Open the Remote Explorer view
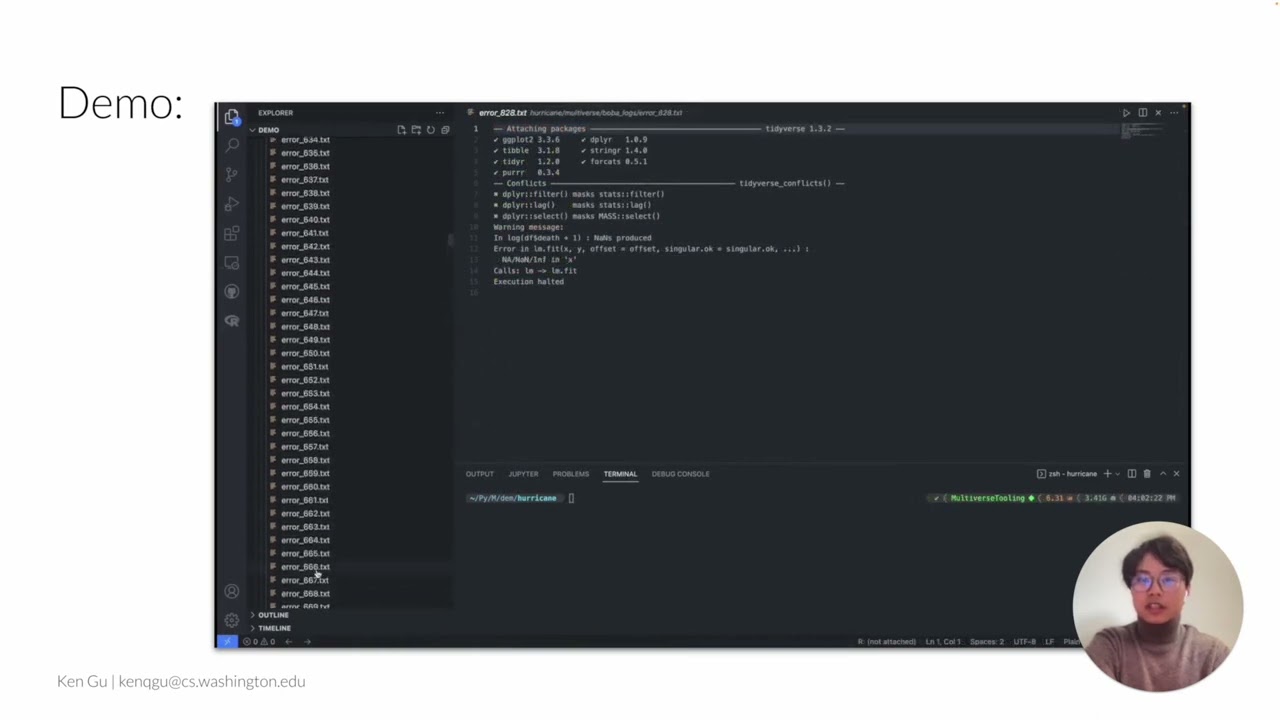 pyautogui.click(x=232, y=262)
